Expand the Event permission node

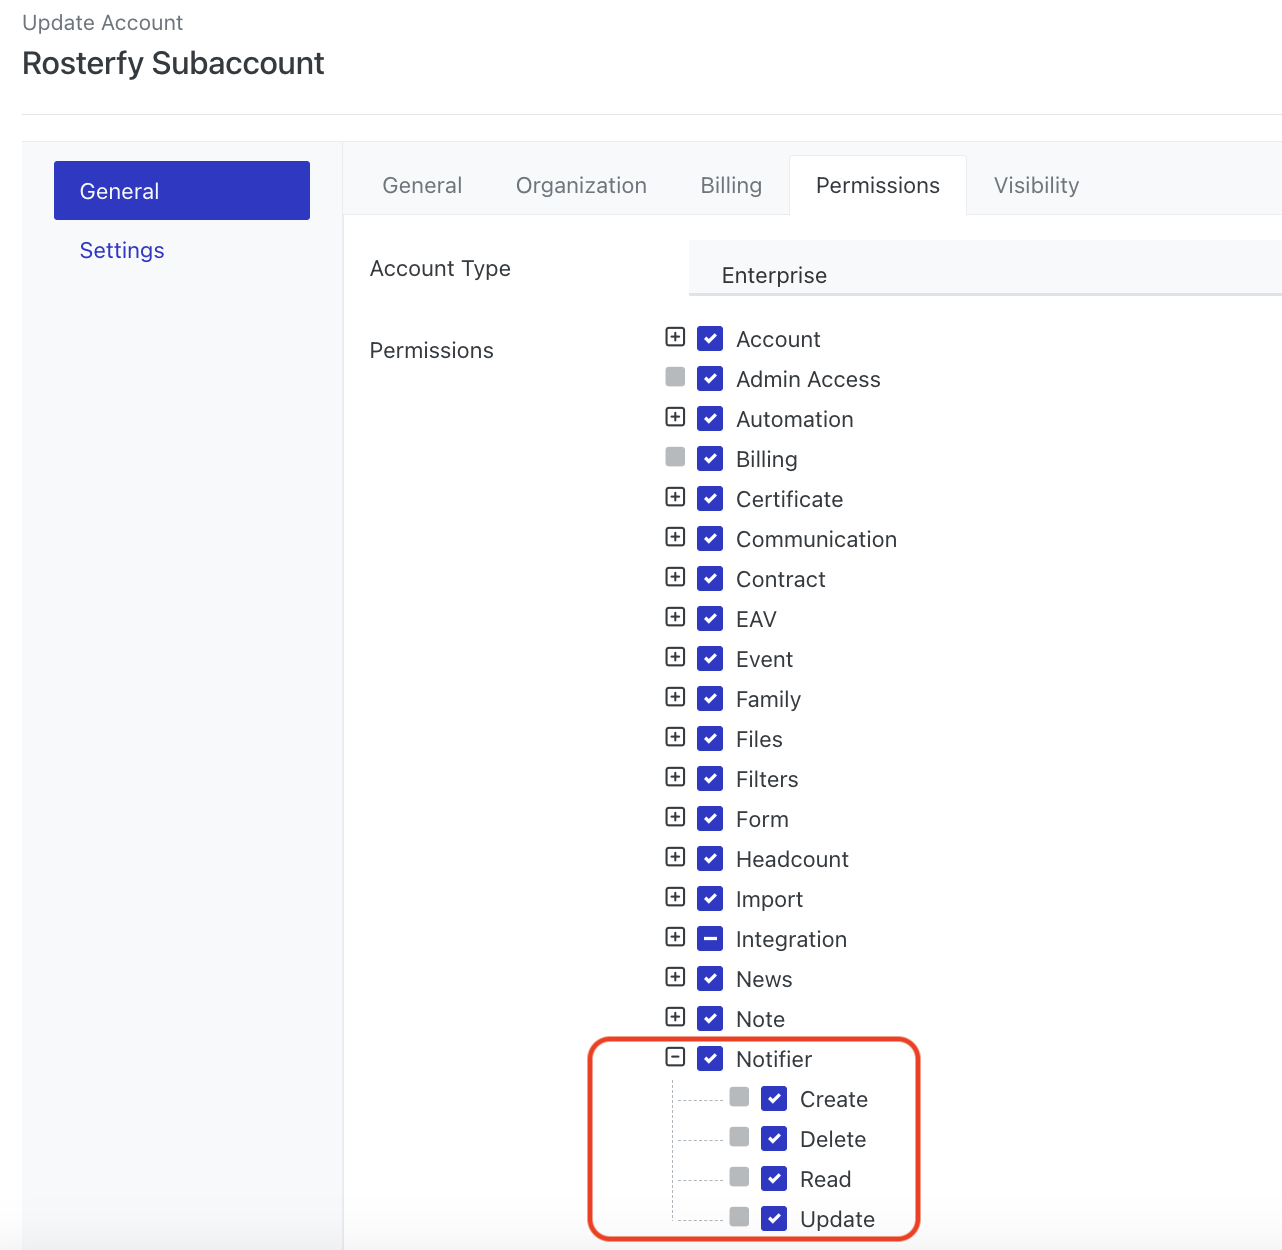(675, 657)
